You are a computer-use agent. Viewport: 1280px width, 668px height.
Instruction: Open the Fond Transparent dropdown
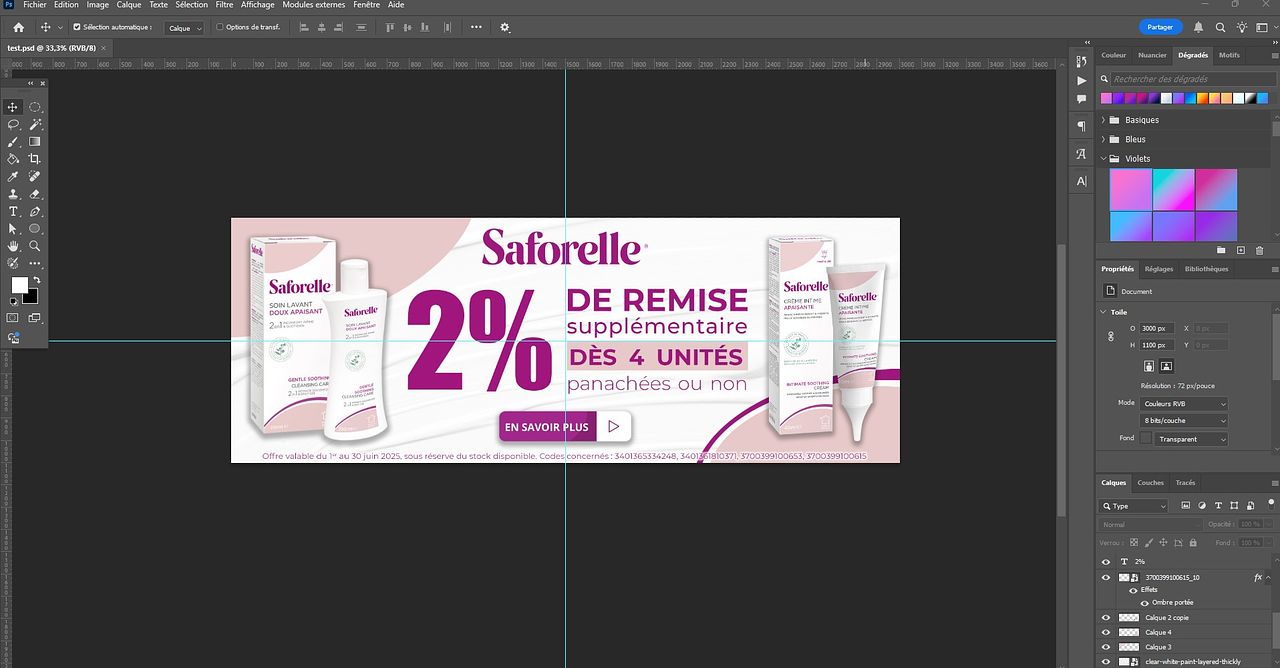tap(1191, 439)
